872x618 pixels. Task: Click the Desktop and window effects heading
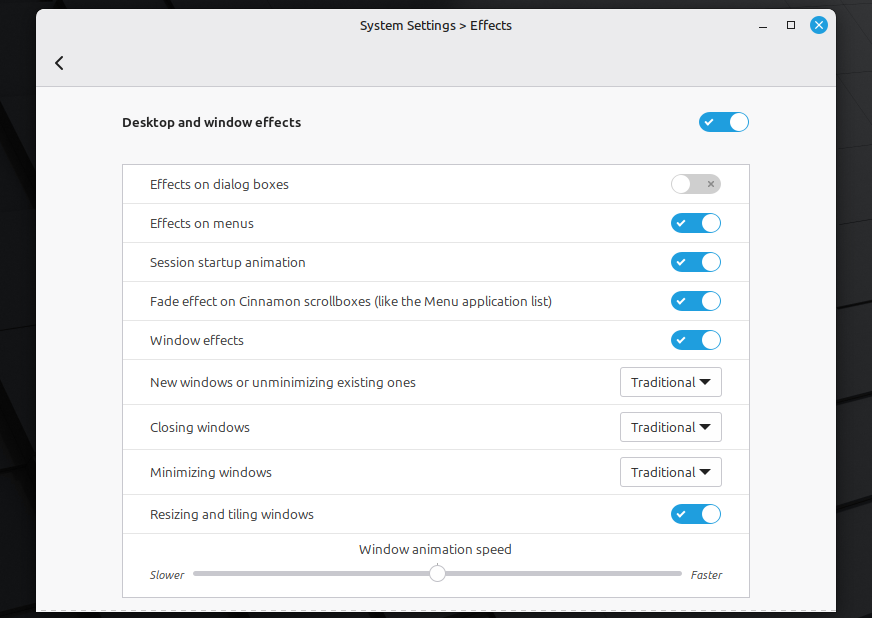click(x=211, y=122)
